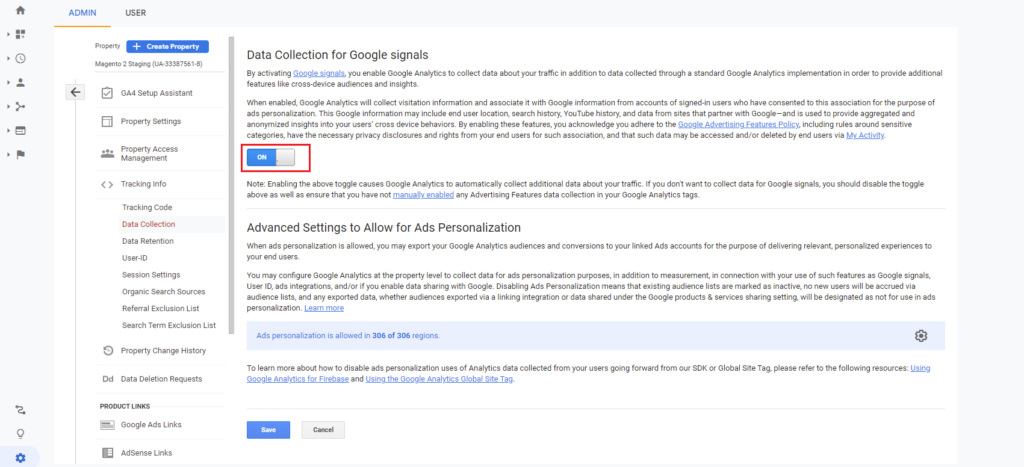This screenshot has height=467, width=1024.
Task: Open Audience person icon in left rail
Action: click(x=20, y=82)
